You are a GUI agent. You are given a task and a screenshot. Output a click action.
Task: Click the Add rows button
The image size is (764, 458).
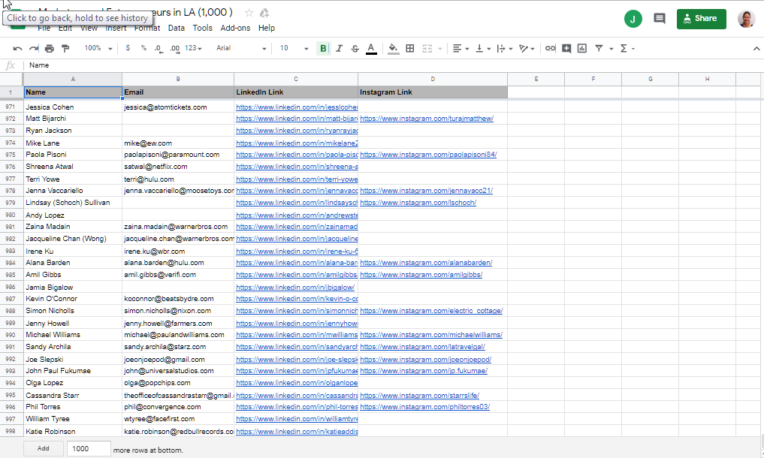pos(43,448)
